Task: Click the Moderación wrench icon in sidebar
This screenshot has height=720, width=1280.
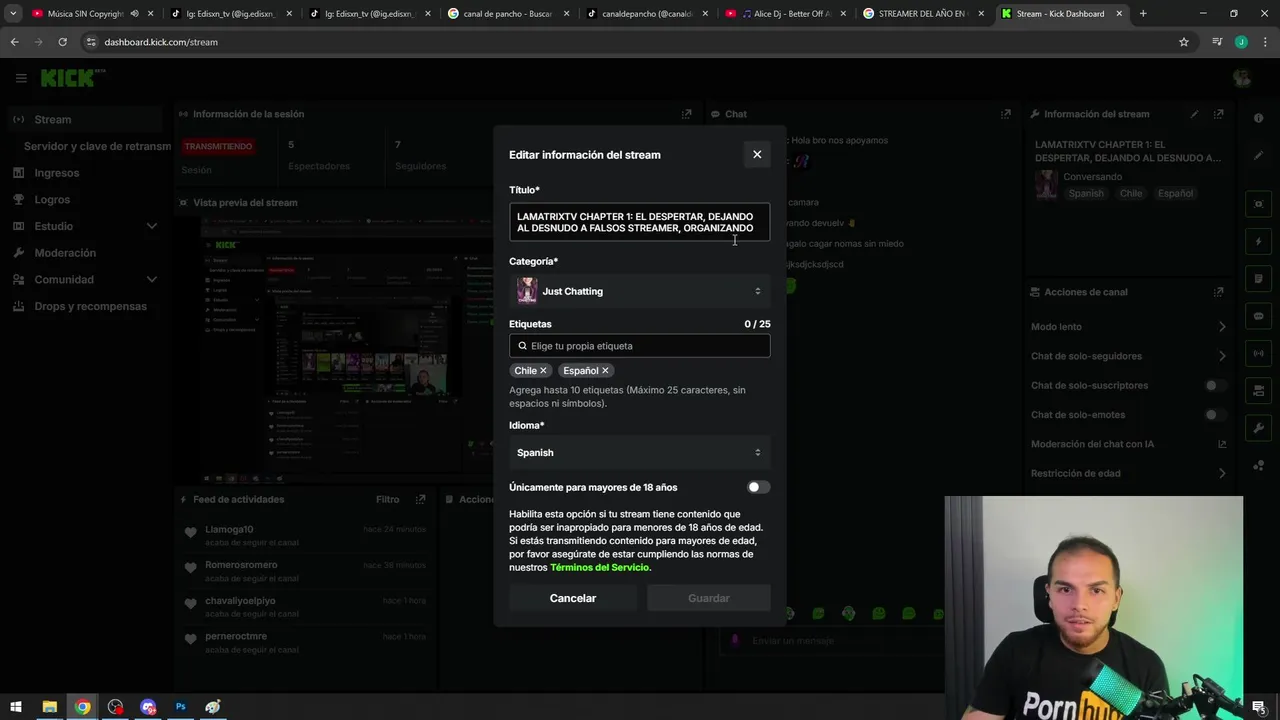Action: (19, 253)
